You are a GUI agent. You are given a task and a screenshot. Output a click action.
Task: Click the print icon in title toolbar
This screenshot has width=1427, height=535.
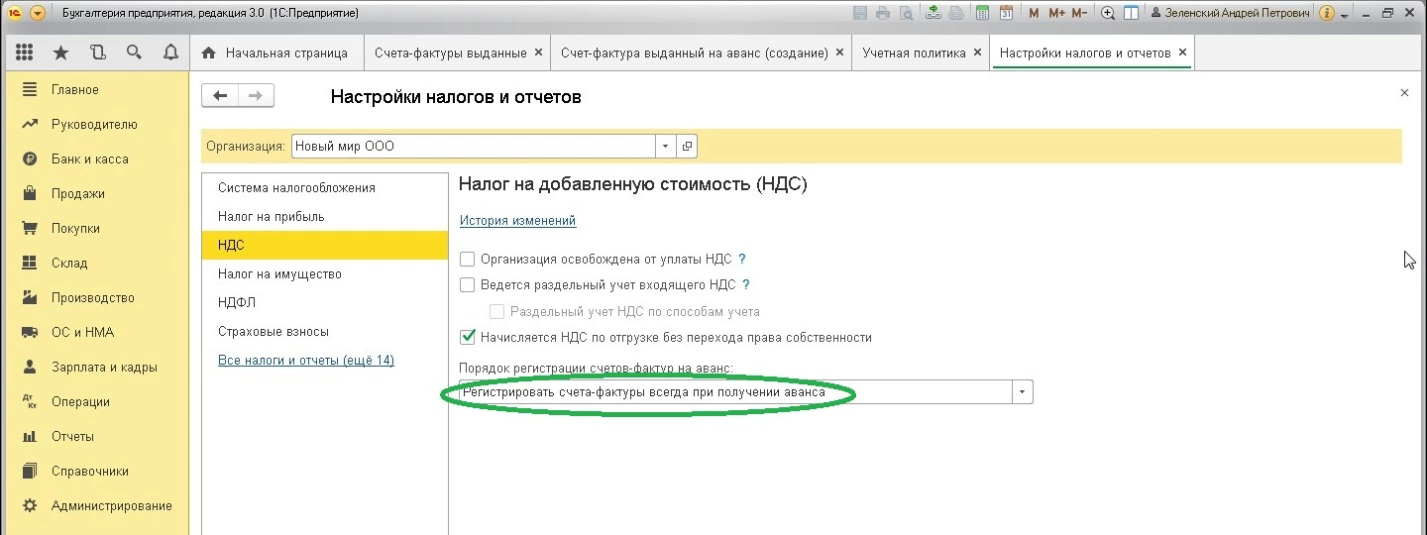(x=882, y=14)
